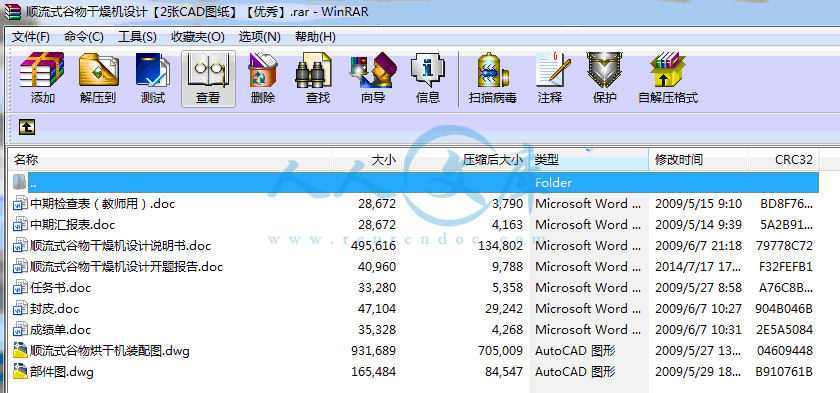Open the 查找 (Find) binoculars tool

(318, 79)
